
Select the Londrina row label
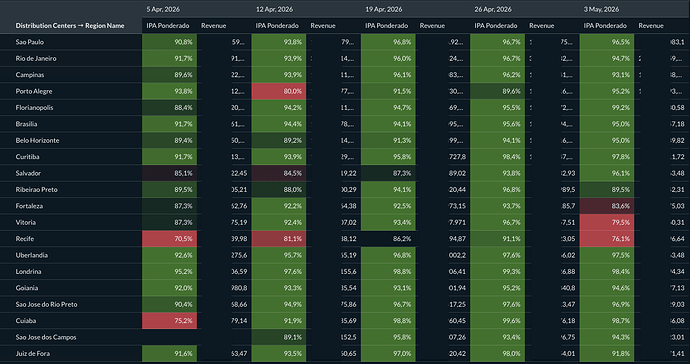click(x=28, y=272)
